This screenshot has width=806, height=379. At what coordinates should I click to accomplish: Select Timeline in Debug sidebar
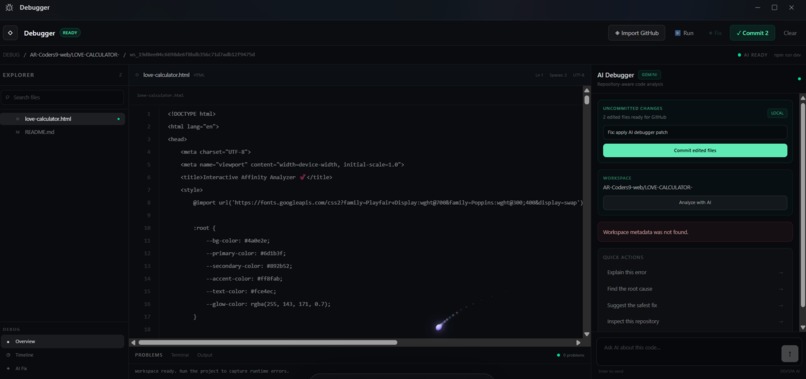pos(62,355)
